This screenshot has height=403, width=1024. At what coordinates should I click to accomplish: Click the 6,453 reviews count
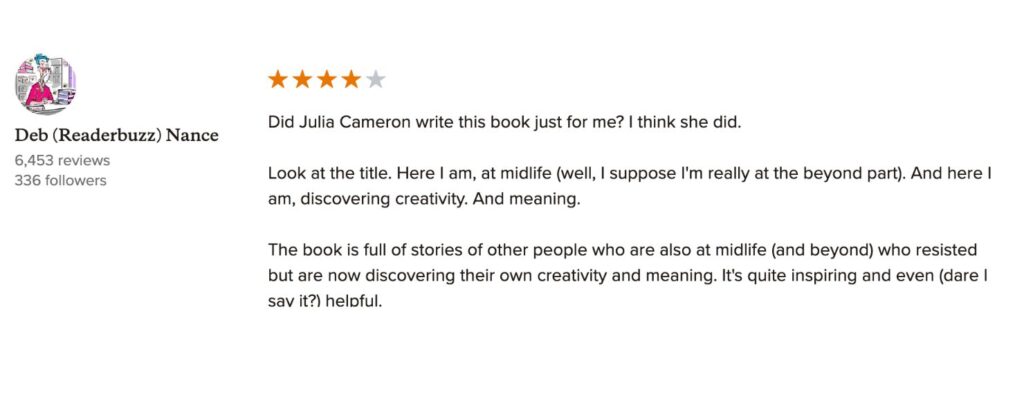[62, 160]
